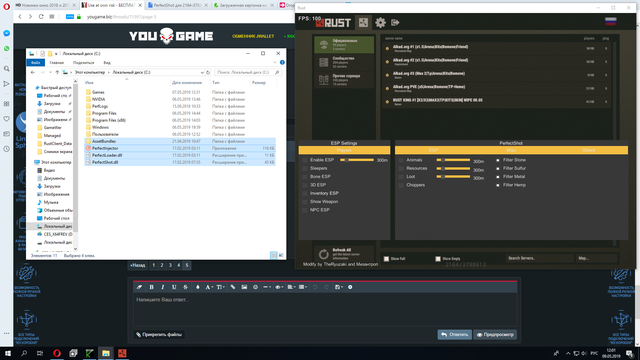This screenshot has height=360, width=640.
Task: Open Explorer address history dropdown arrow
Action: point(202,72)
